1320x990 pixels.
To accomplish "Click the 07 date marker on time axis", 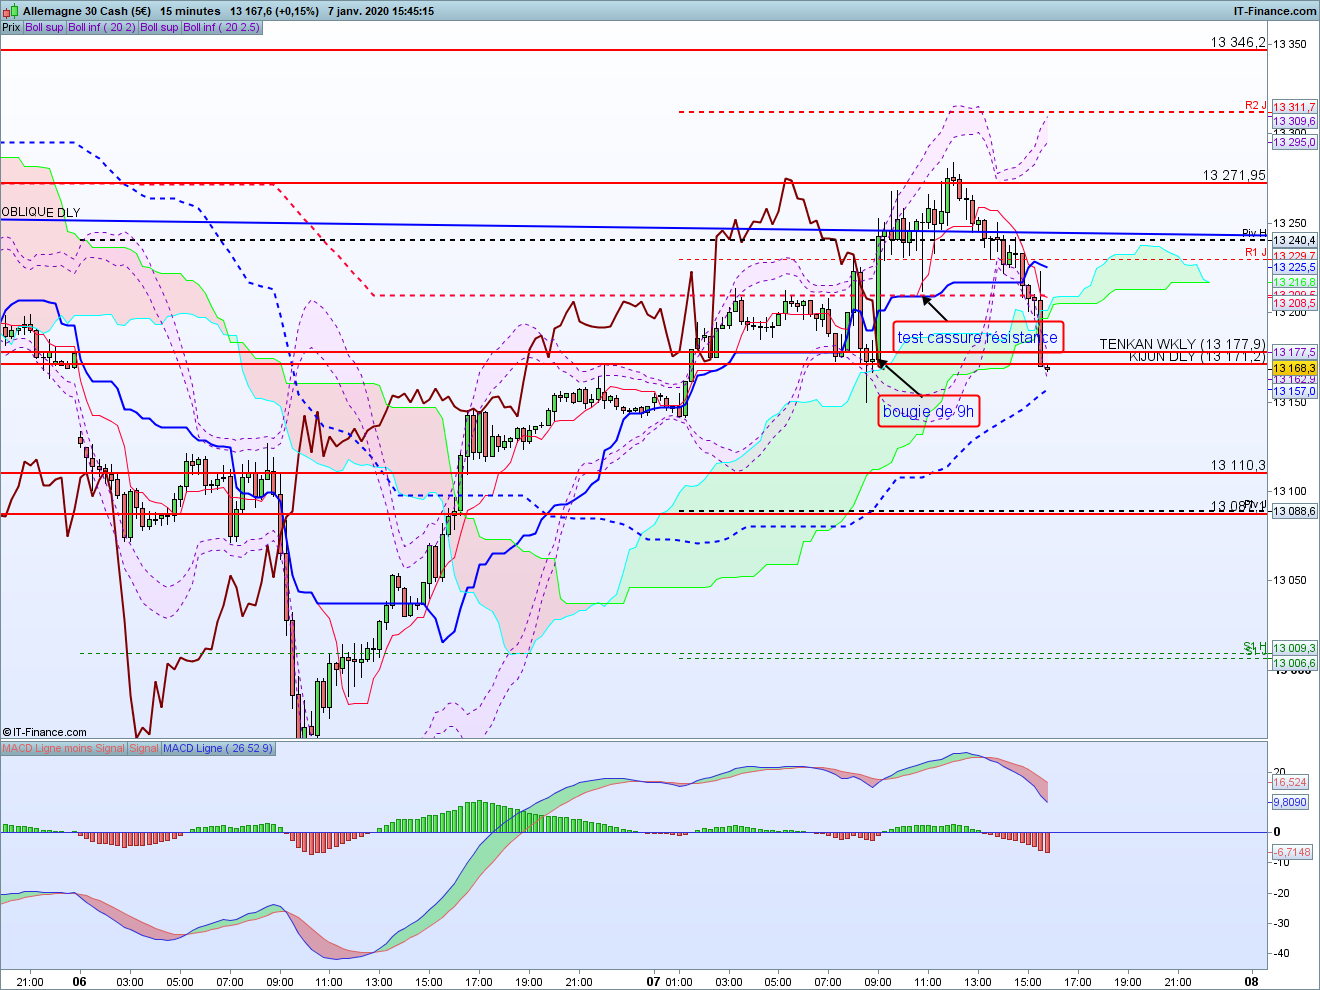I will (x=653, y=981).
